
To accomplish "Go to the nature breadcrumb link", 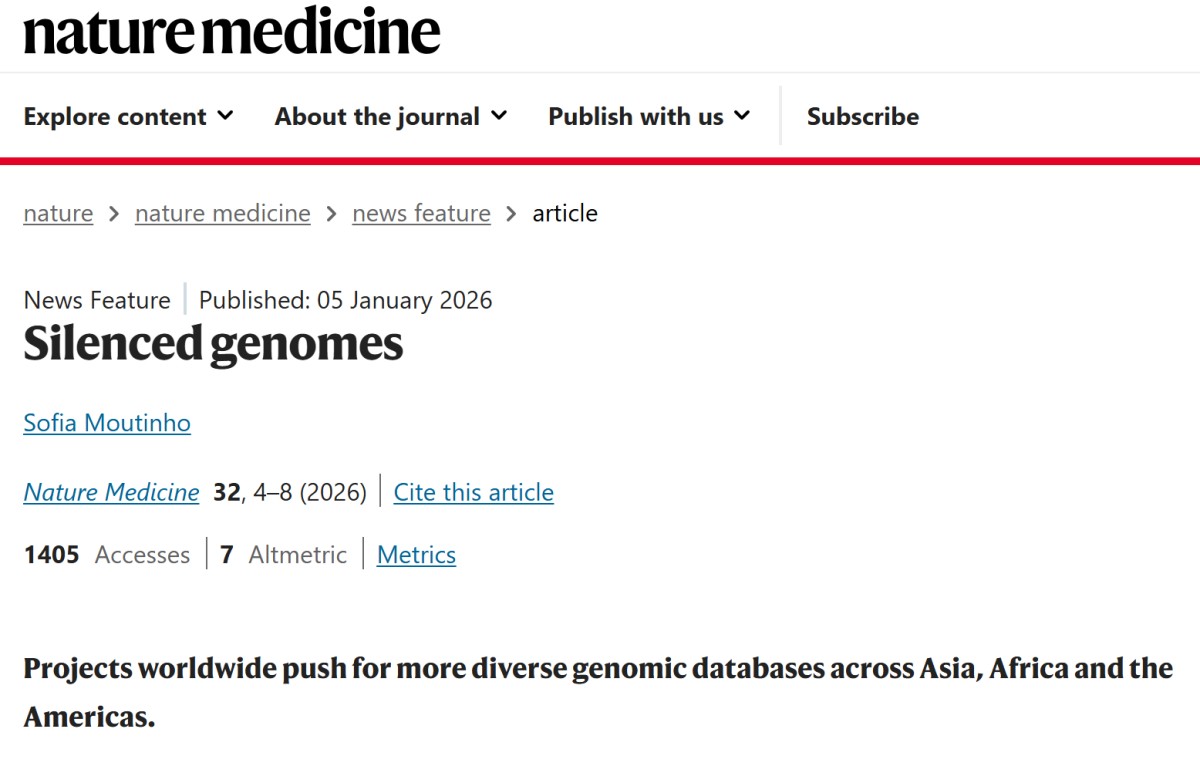I will tap(58, 213).
